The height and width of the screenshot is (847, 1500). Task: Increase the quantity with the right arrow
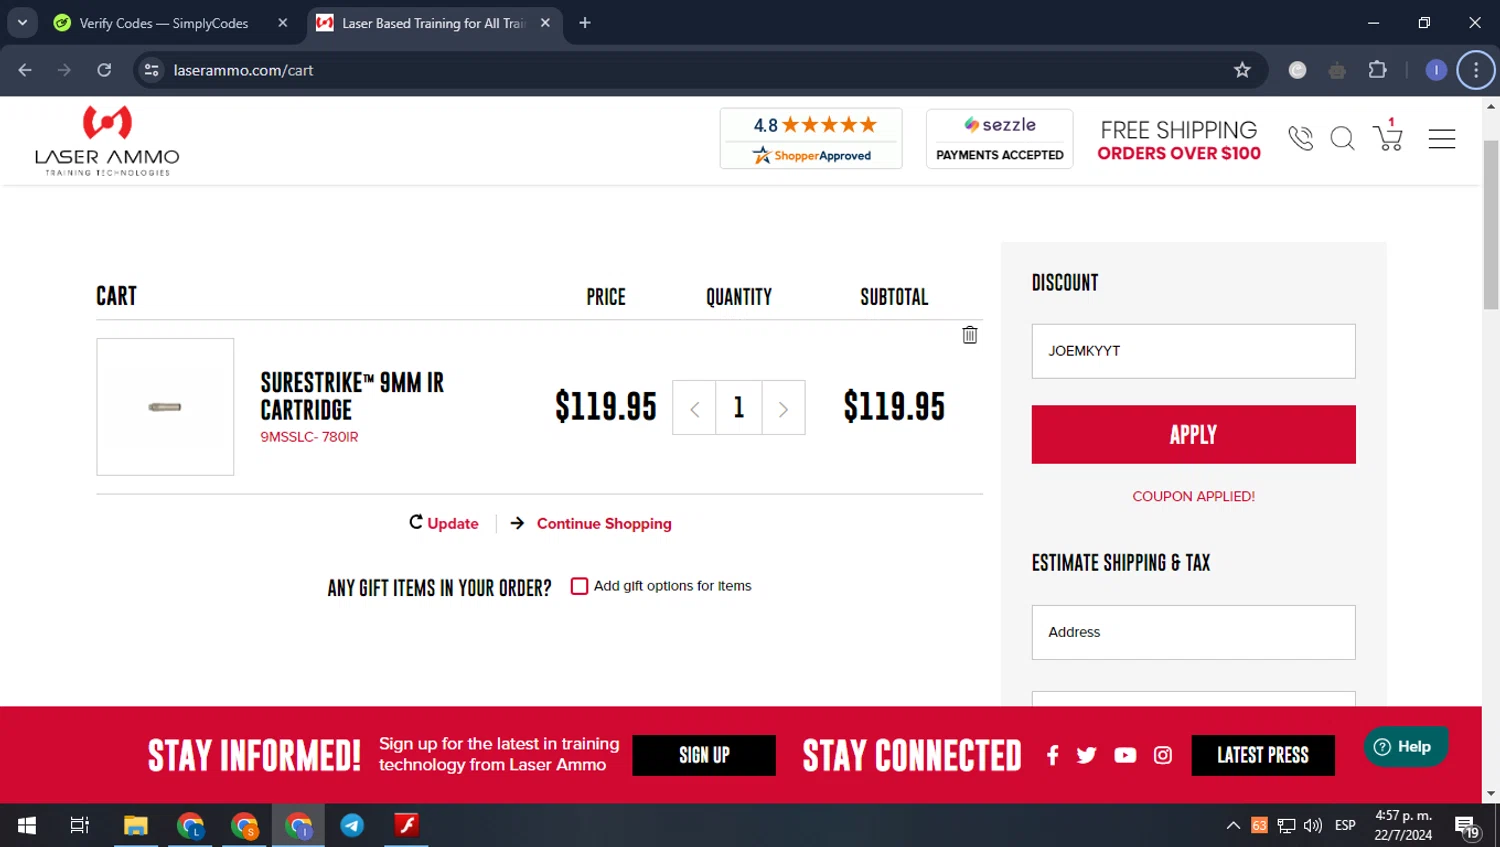(783, 407)
